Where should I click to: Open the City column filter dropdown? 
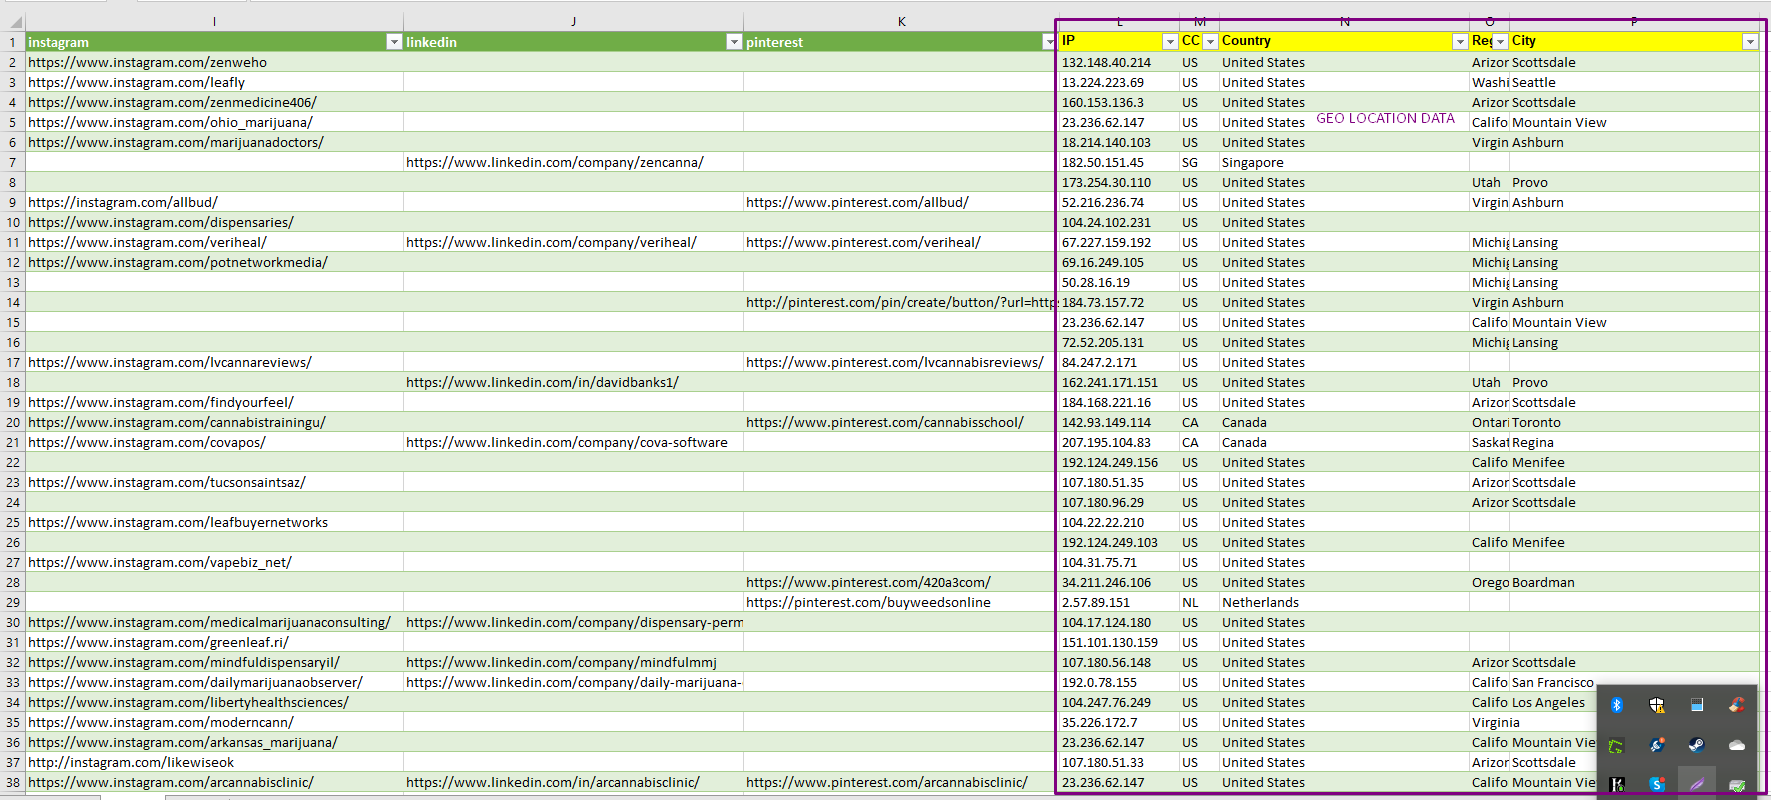coord(1750,42)
